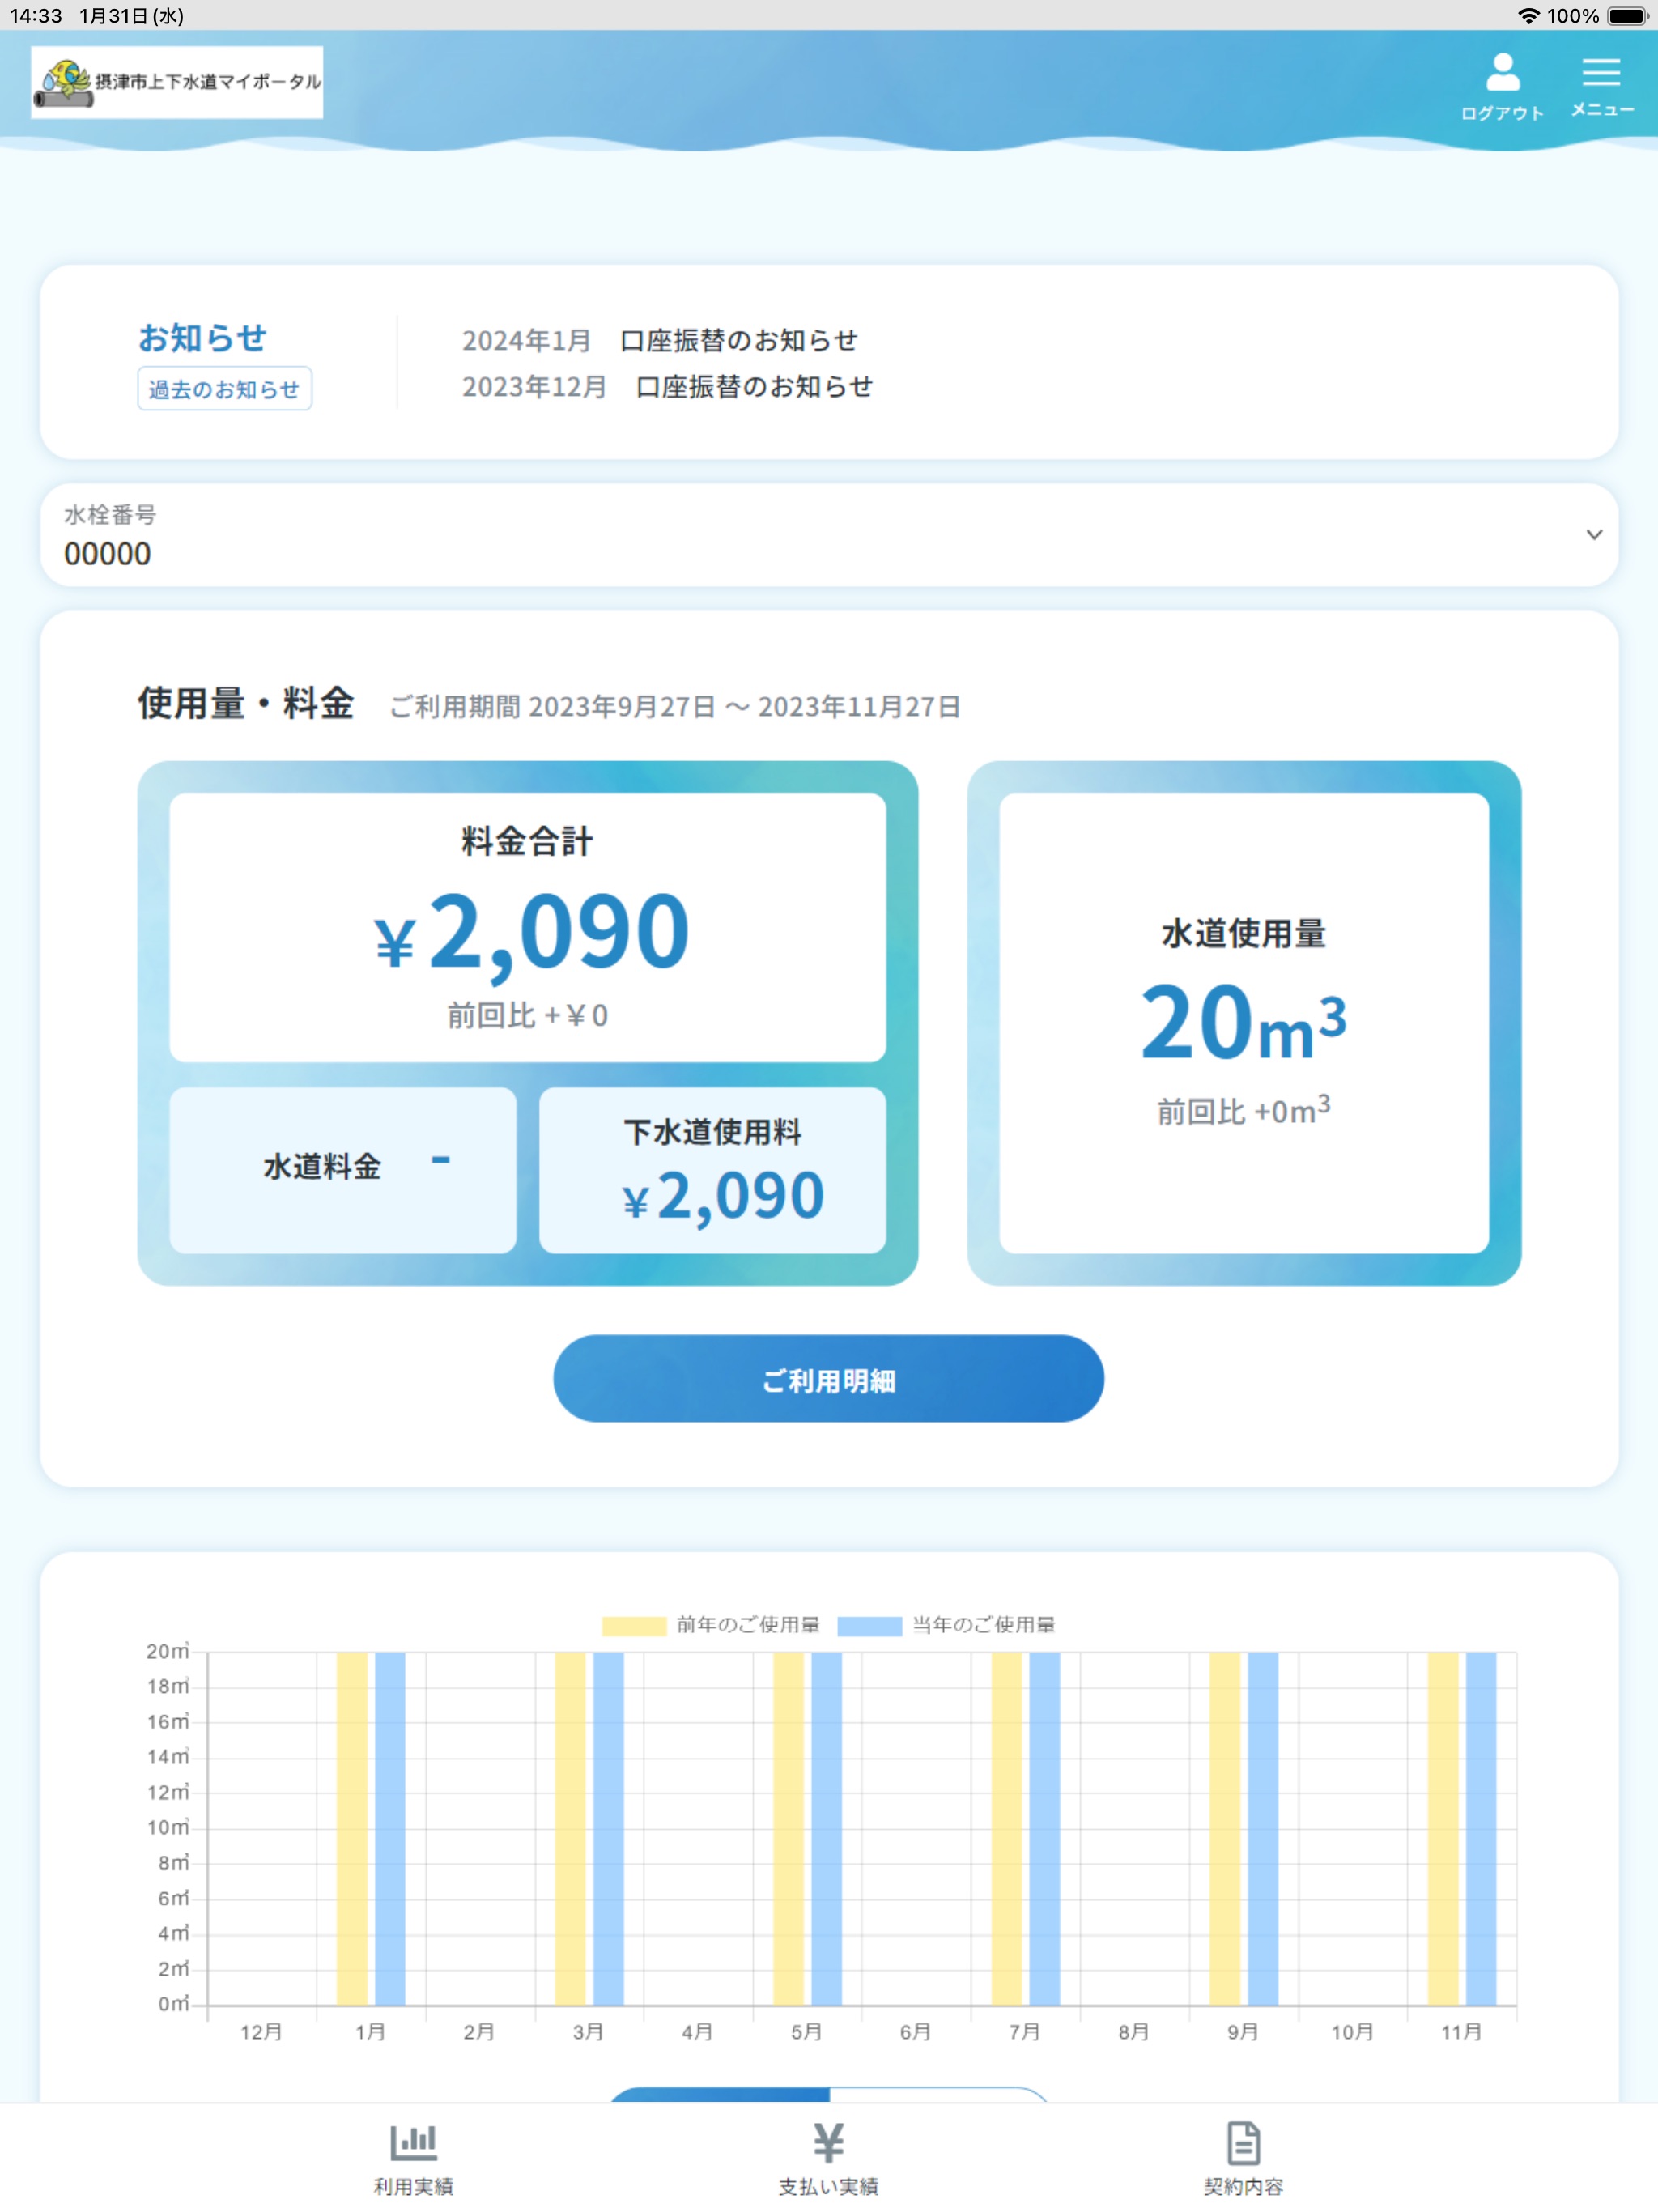Viewport: 1658px width, 2212px height.
Task: Click the 前回比 +0m³ text
Action: pos(1244,1110)
